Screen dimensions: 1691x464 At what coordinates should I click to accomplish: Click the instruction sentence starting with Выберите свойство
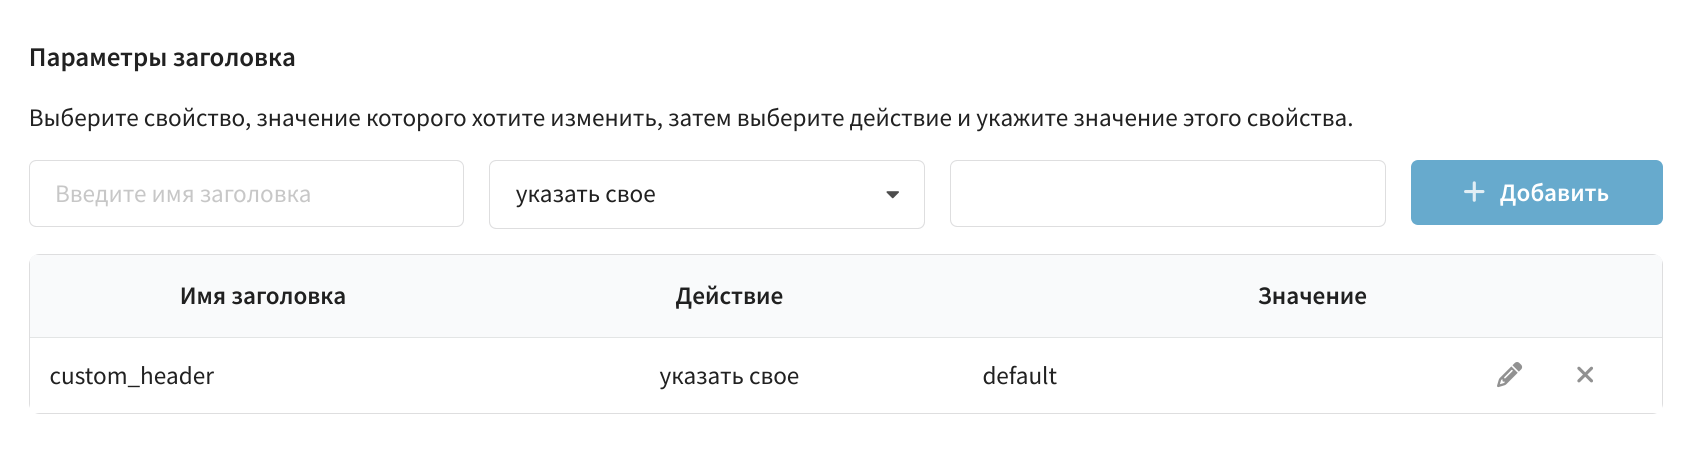pyautogui.click(x=691, y=118)
